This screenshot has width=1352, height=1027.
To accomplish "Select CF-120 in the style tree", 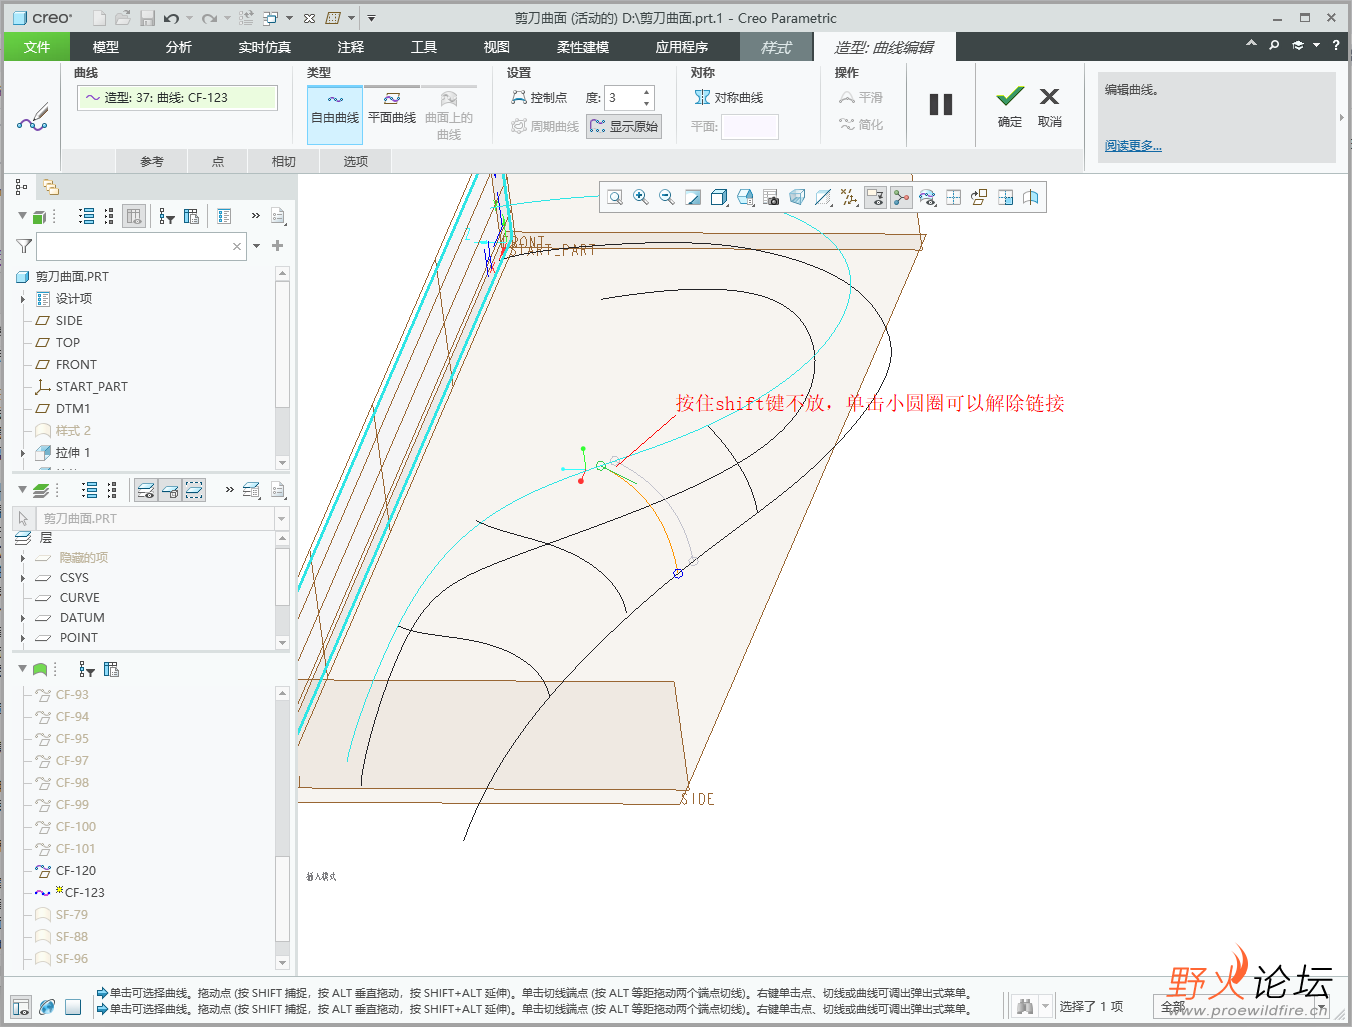I will 76,871.
